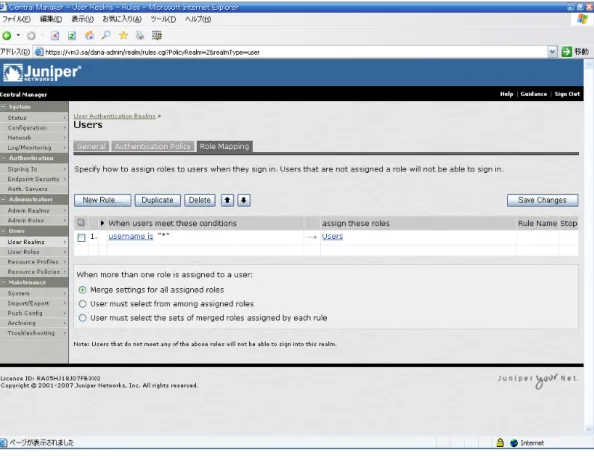594x456 pixels.
Task: Switch to the Authentication Policy tab
Action: (153, 146)
